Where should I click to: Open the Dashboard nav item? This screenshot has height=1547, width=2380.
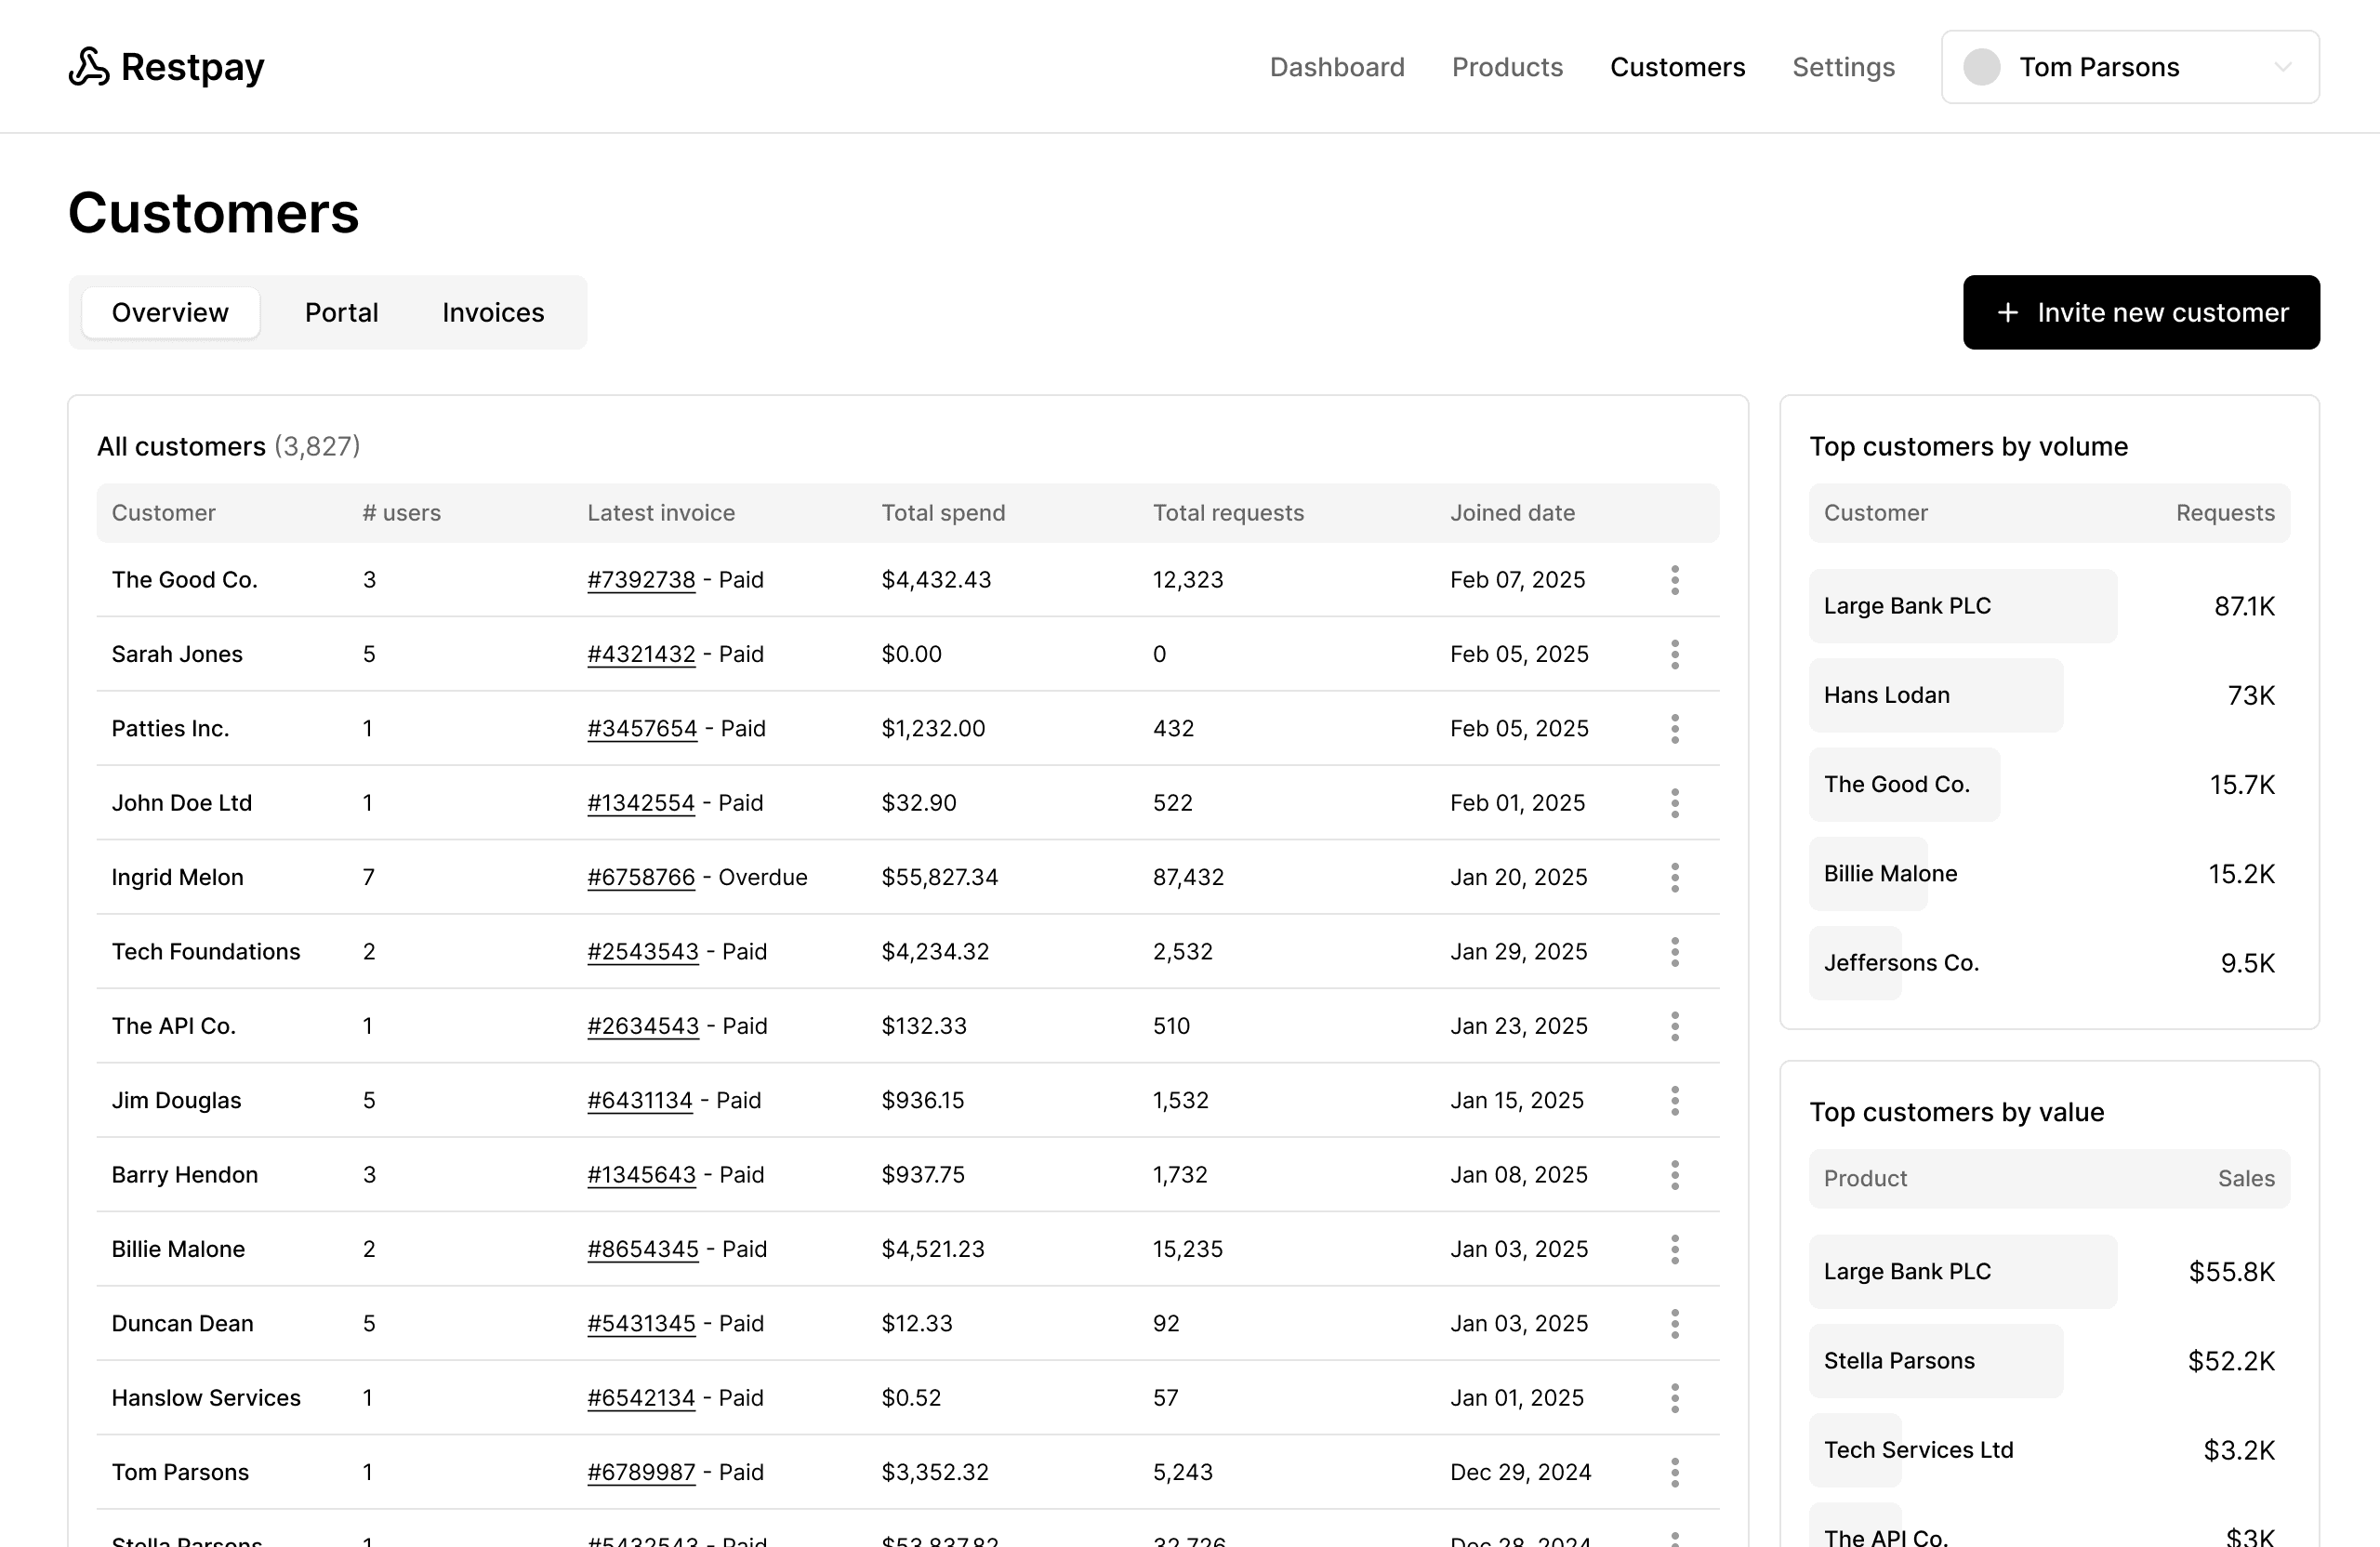tap(1337, 67)
